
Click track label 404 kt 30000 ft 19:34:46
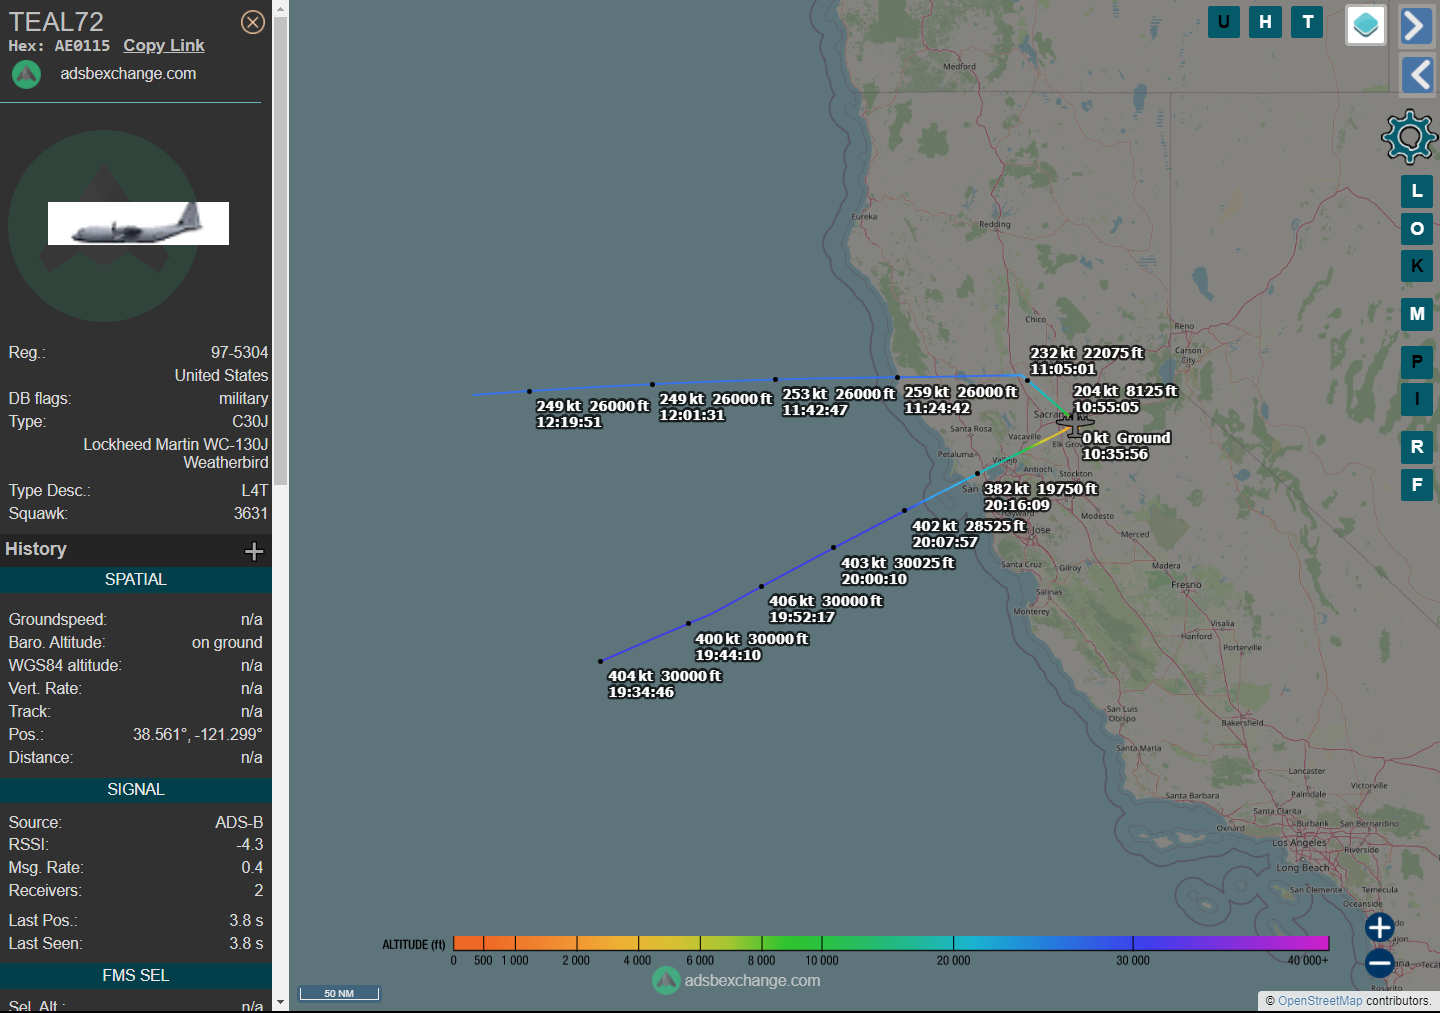tap(664, 684)
